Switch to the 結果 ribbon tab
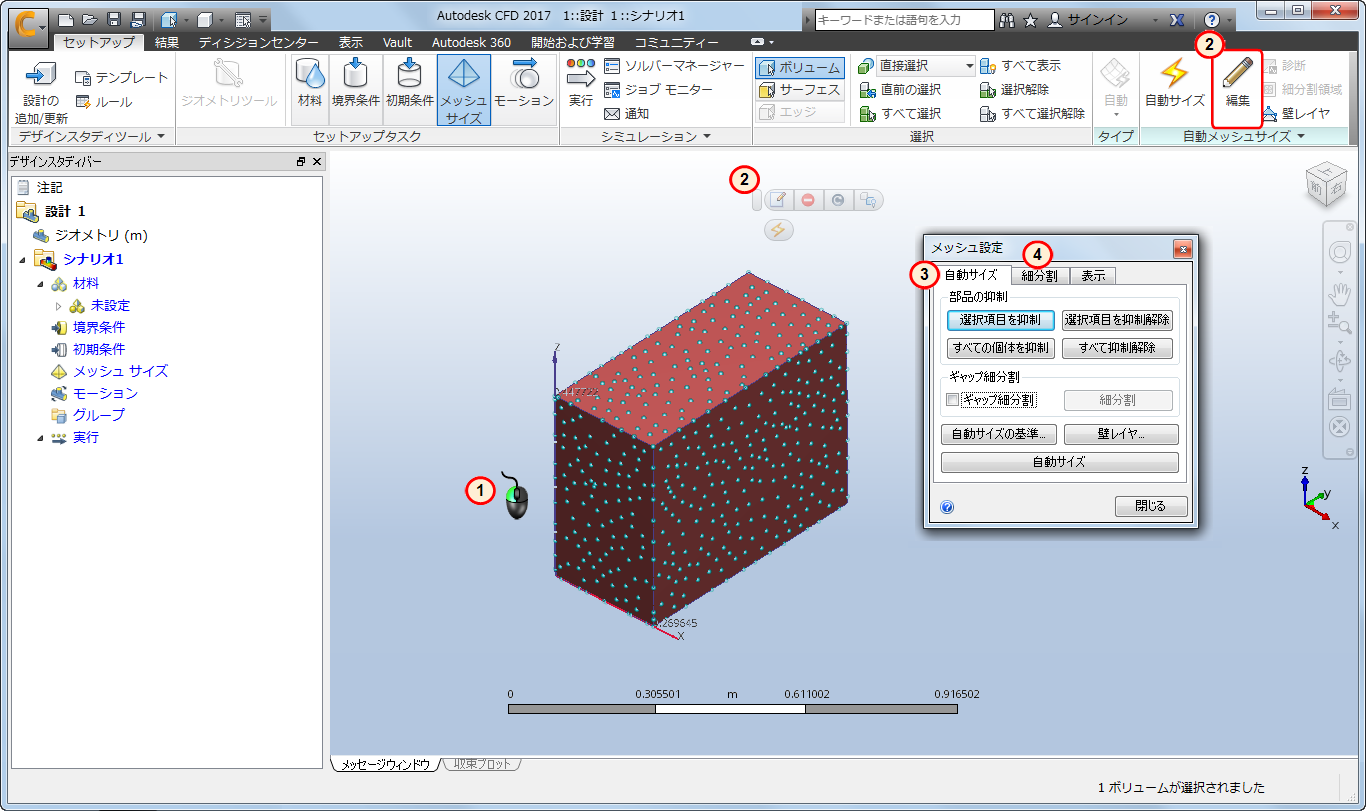 (167, 43)
